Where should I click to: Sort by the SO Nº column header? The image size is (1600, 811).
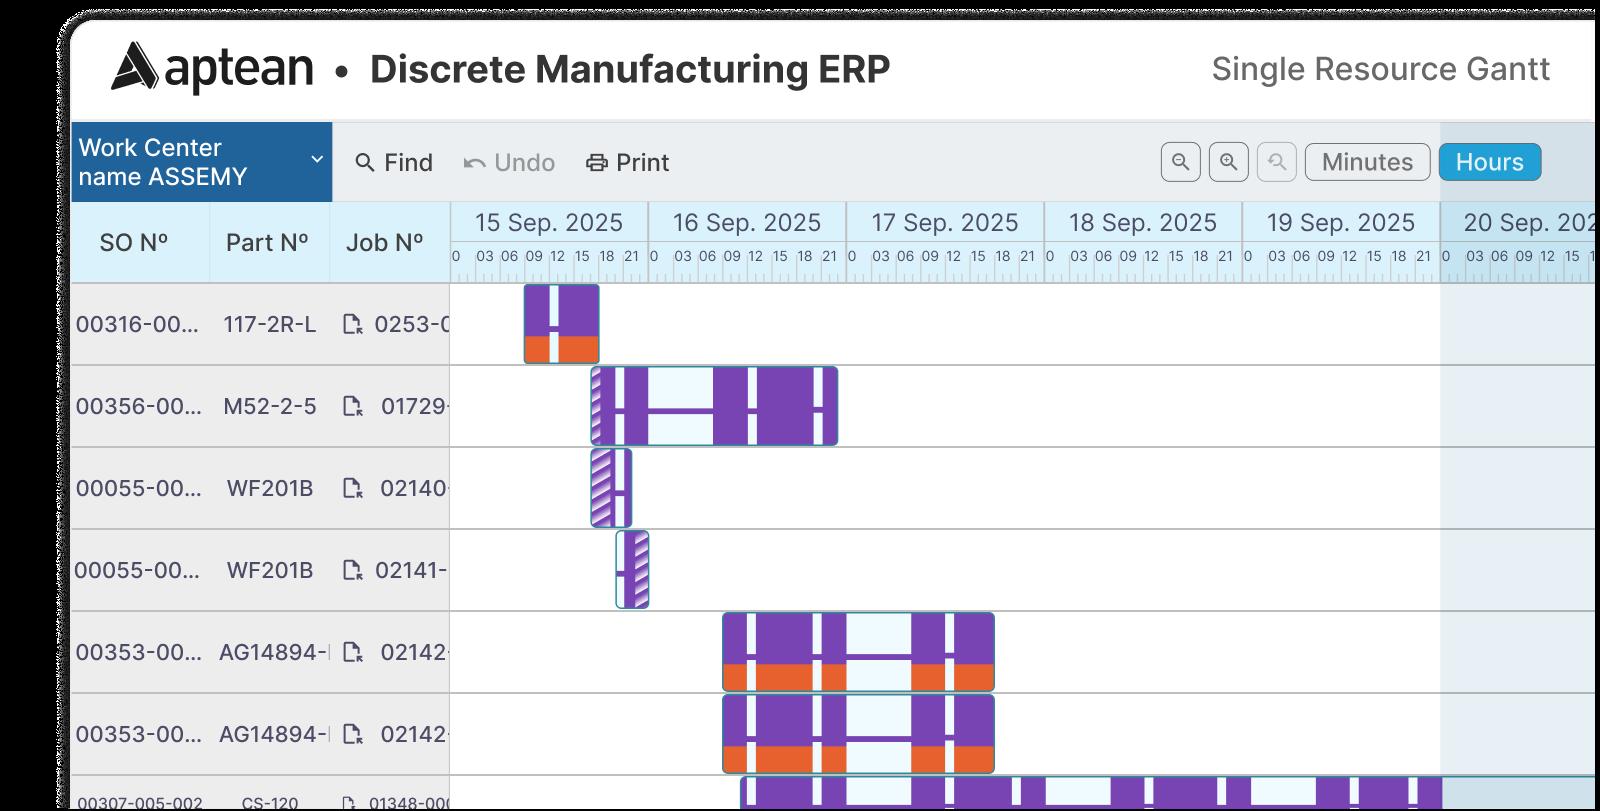click(x=134, y=243)
